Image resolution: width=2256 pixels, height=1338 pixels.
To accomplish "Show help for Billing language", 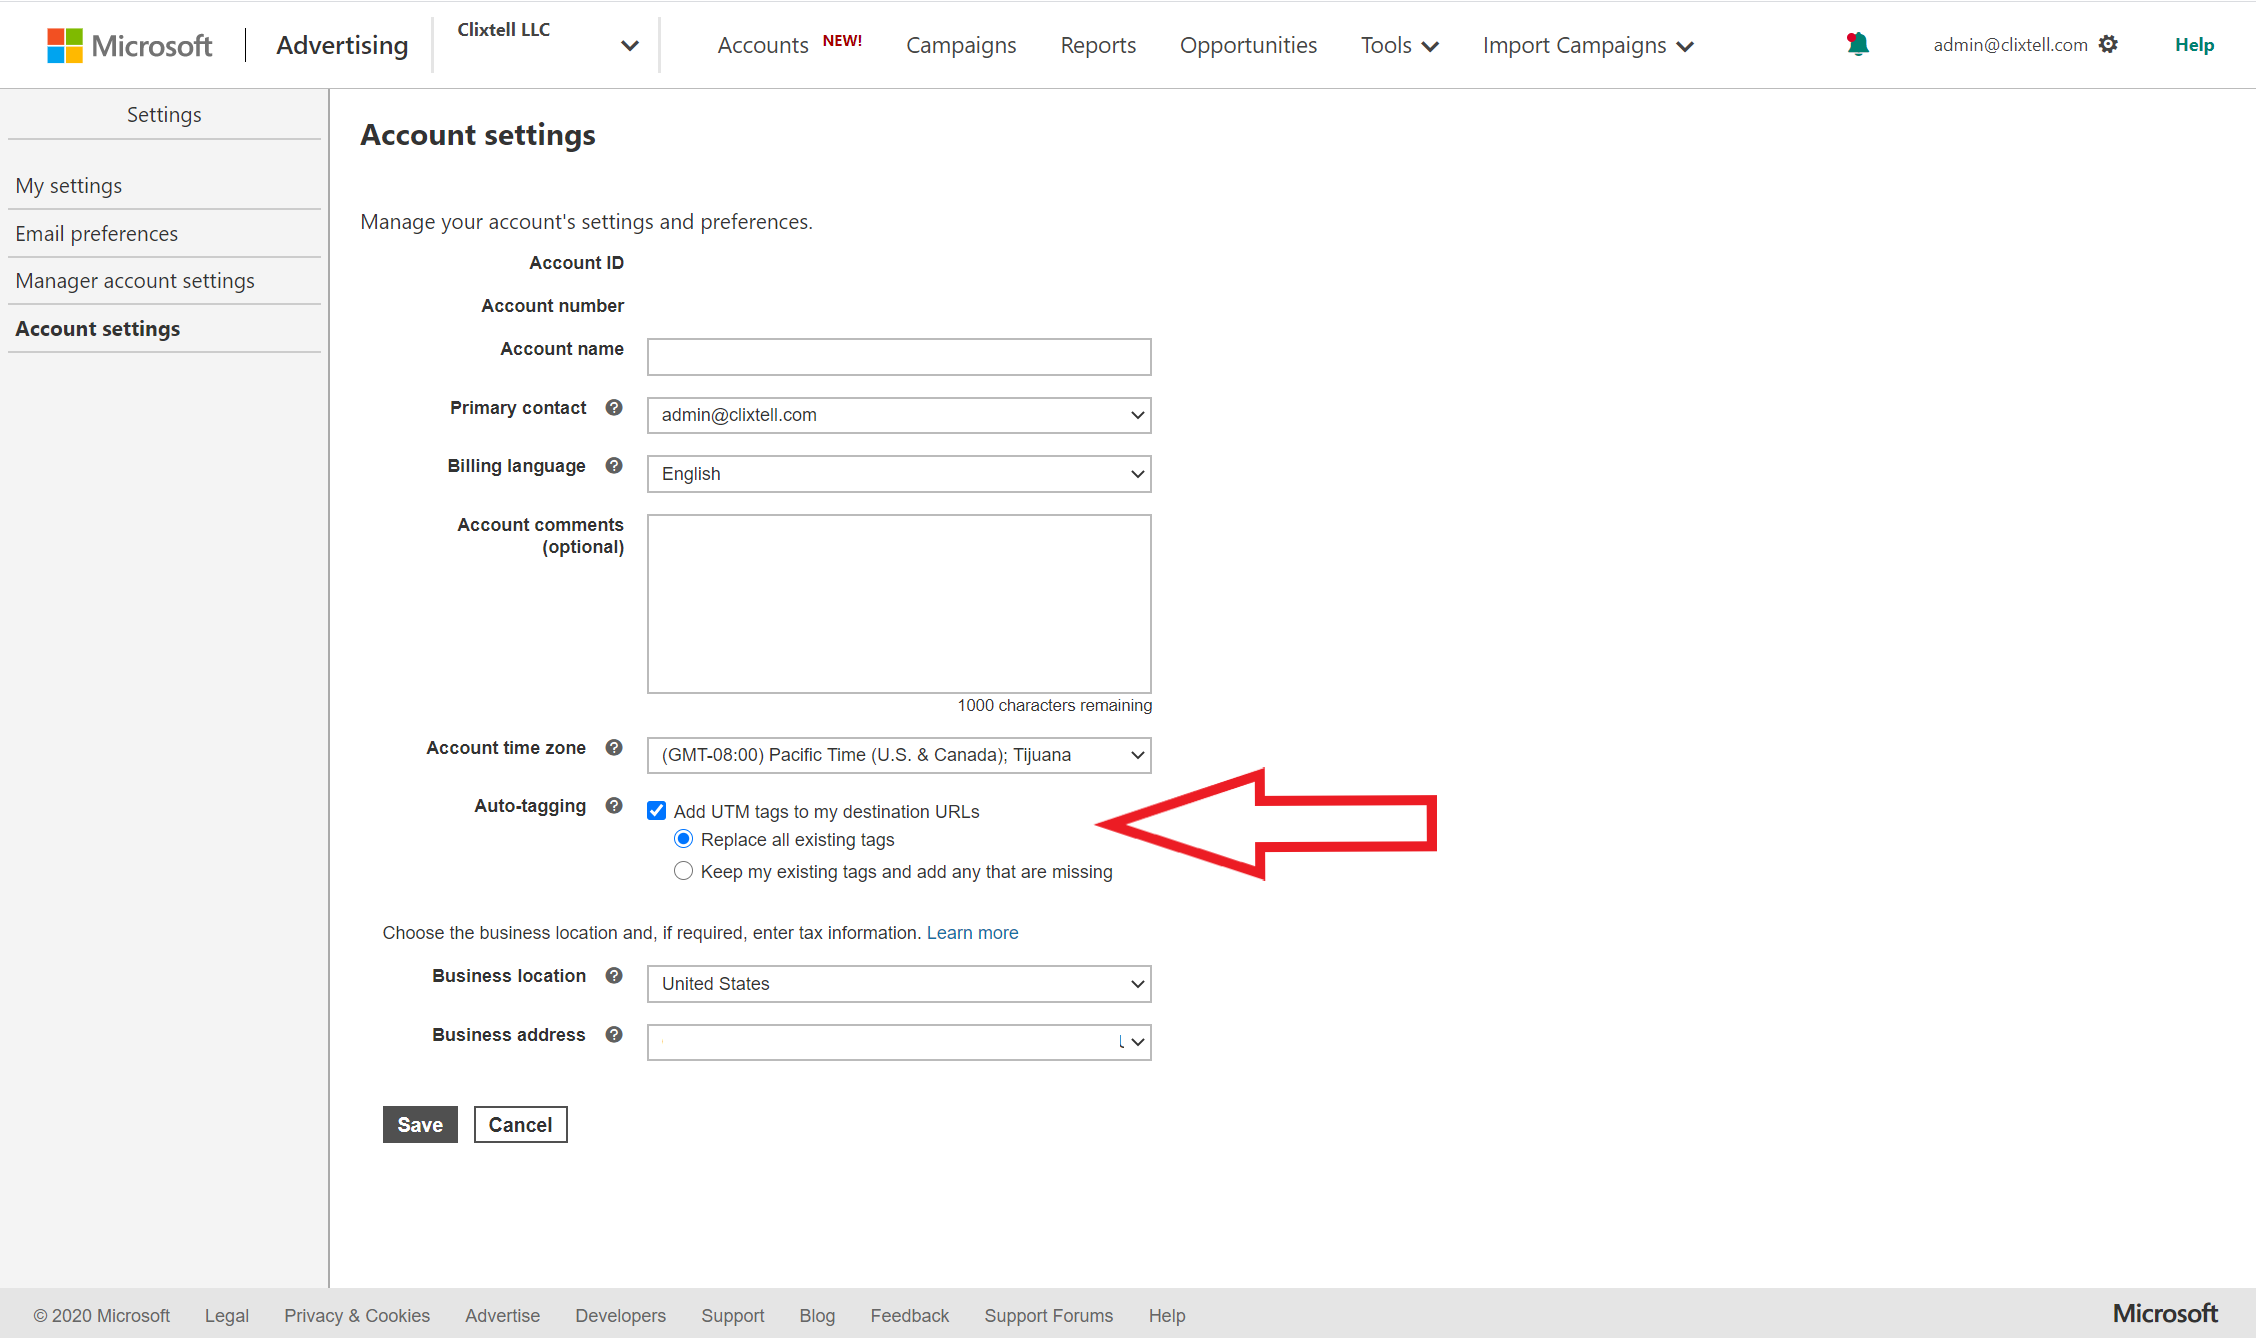I will pyautogui.click(x=614, y=465).
